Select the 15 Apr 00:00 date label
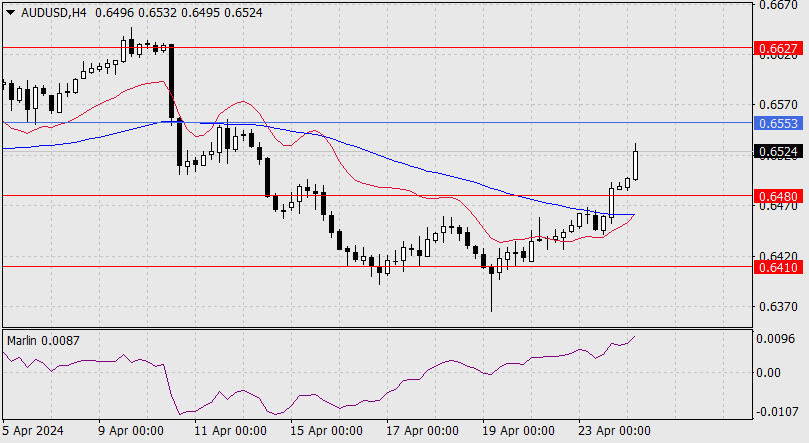 tap(326, 431)
